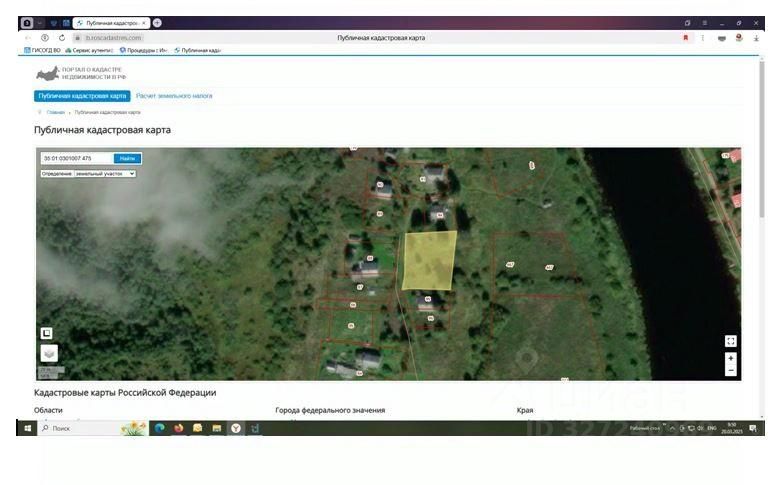Click the 'Области' heading text
Viewport: 782px width, 485px height.
coord(48,410)
